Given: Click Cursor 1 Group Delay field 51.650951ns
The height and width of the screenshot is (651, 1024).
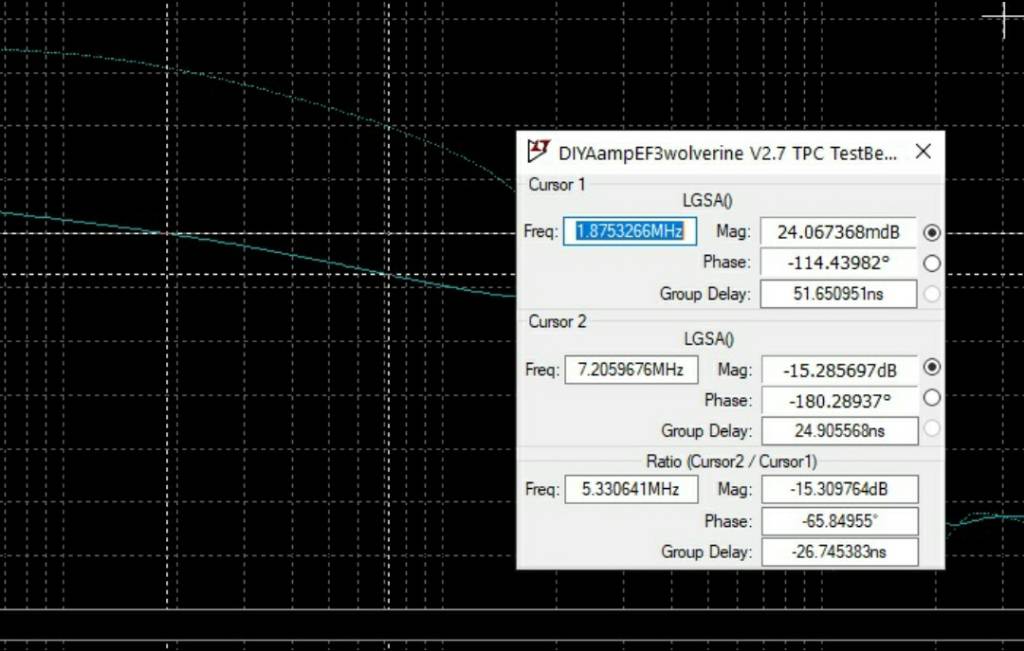Looking at the screenshot, I should click(839, 294).
